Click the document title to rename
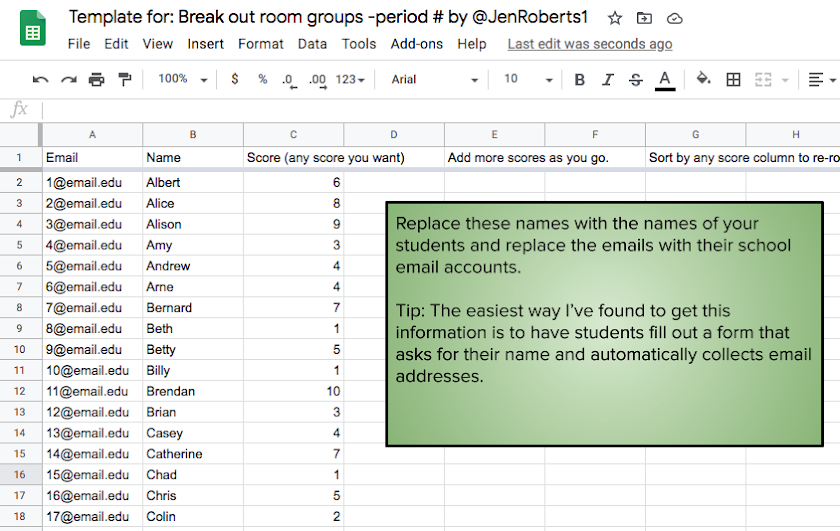This screenshot has height=531, width=840. pos(328,17)
